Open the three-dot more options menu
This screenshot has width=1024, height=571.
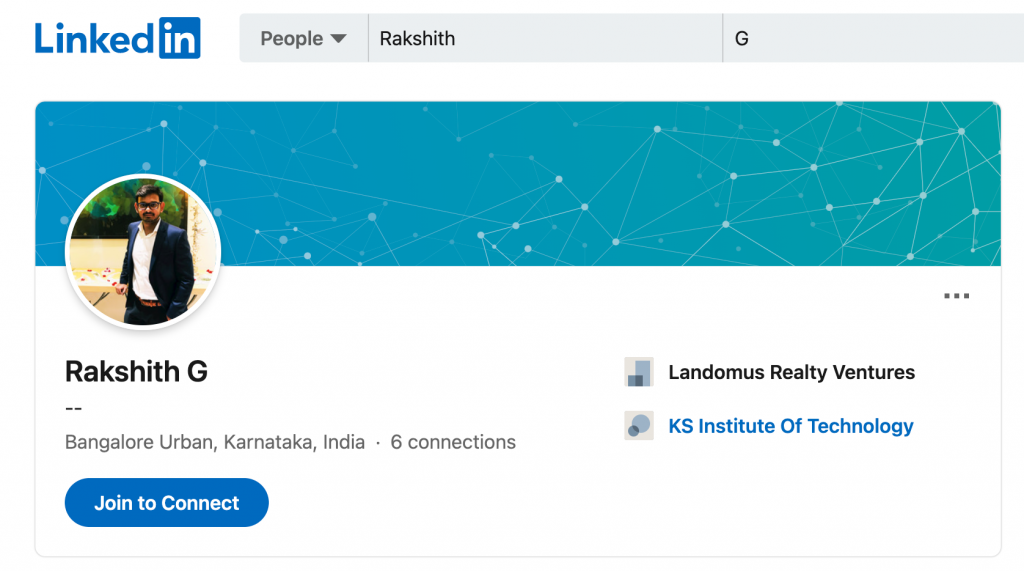(957, 296)
